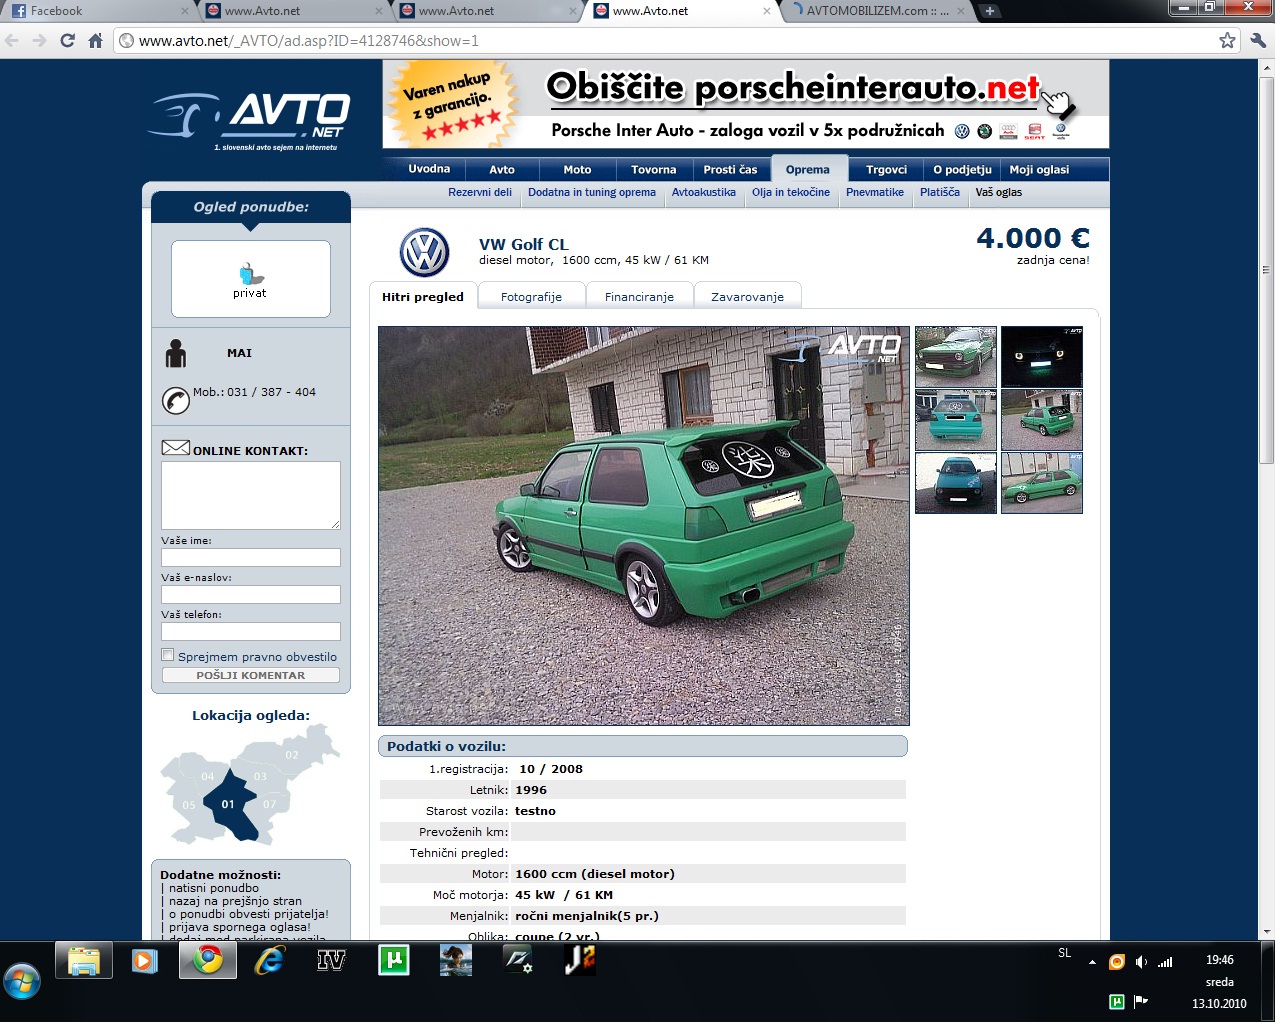Image resolution: width=1280 pixels, height=1024 pixels.
Task: Open Uvodna in main navigation
Action: coord(429,169)
